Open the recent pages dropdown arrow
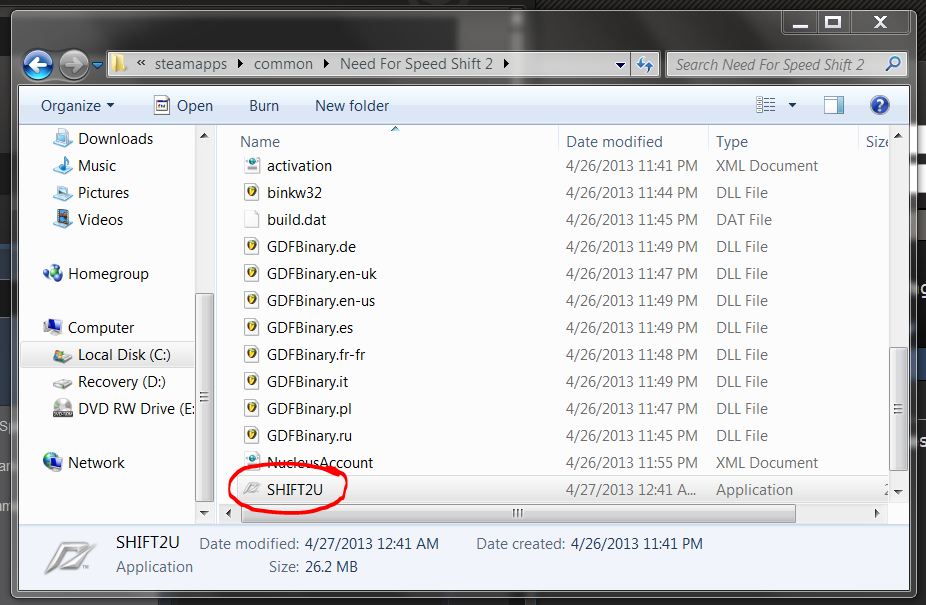Viewport: 926px width, 605px height. (97, 65)
